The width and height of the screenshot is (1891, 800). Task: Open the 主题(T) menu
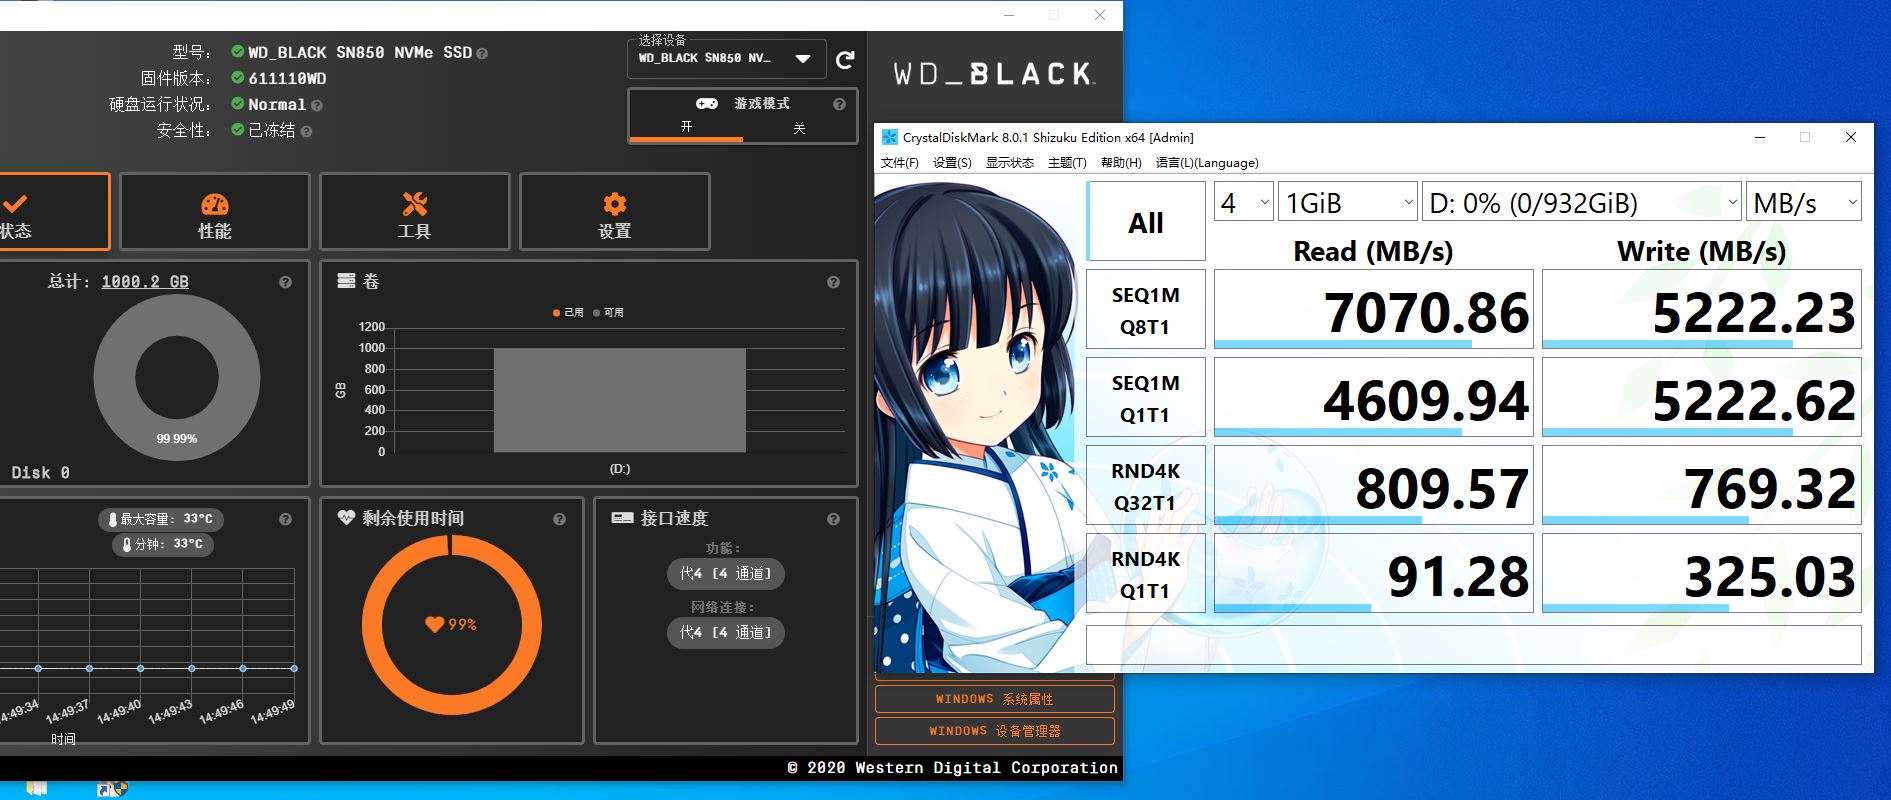[x=1067, y=163]
